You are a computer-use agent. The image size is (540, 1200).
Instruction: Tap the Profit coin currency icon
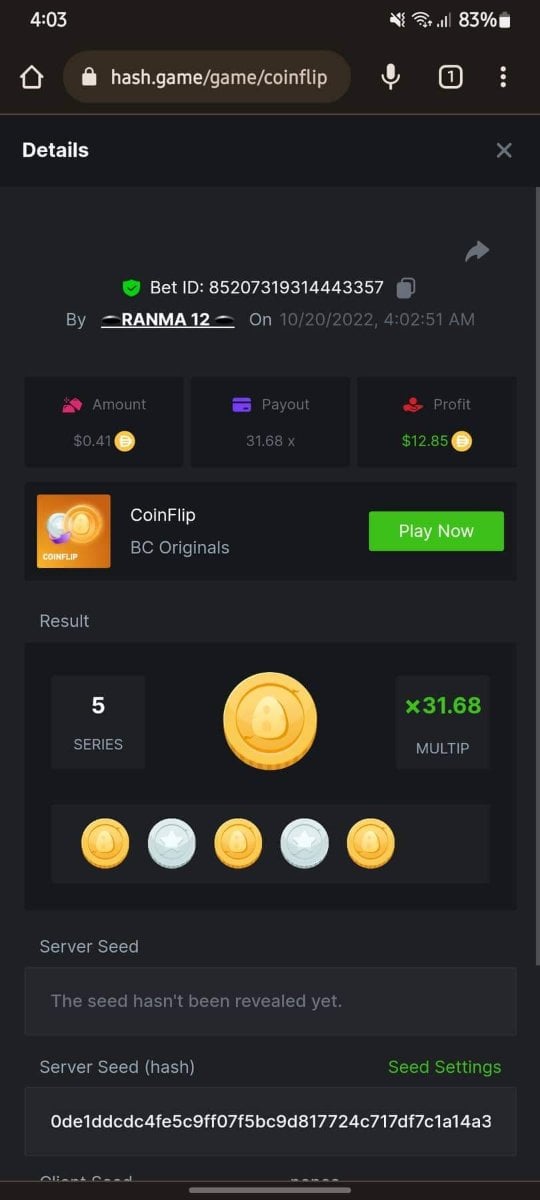(x=461, y=440)
